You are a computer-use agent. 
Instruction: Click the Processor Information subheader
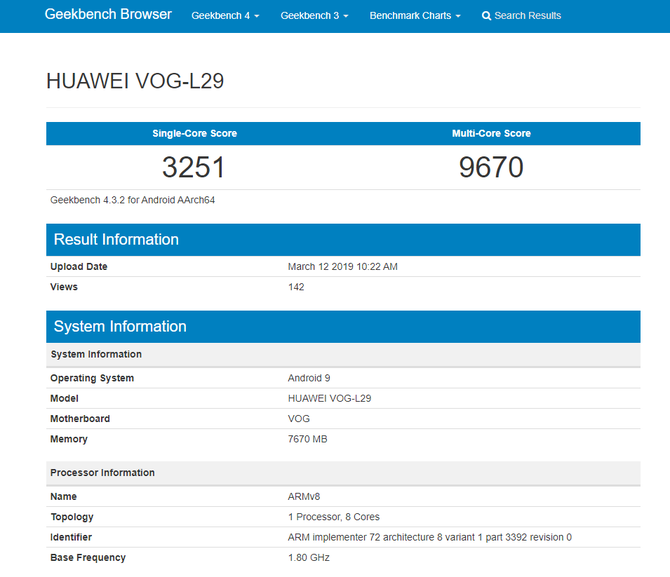coord(343,473)
